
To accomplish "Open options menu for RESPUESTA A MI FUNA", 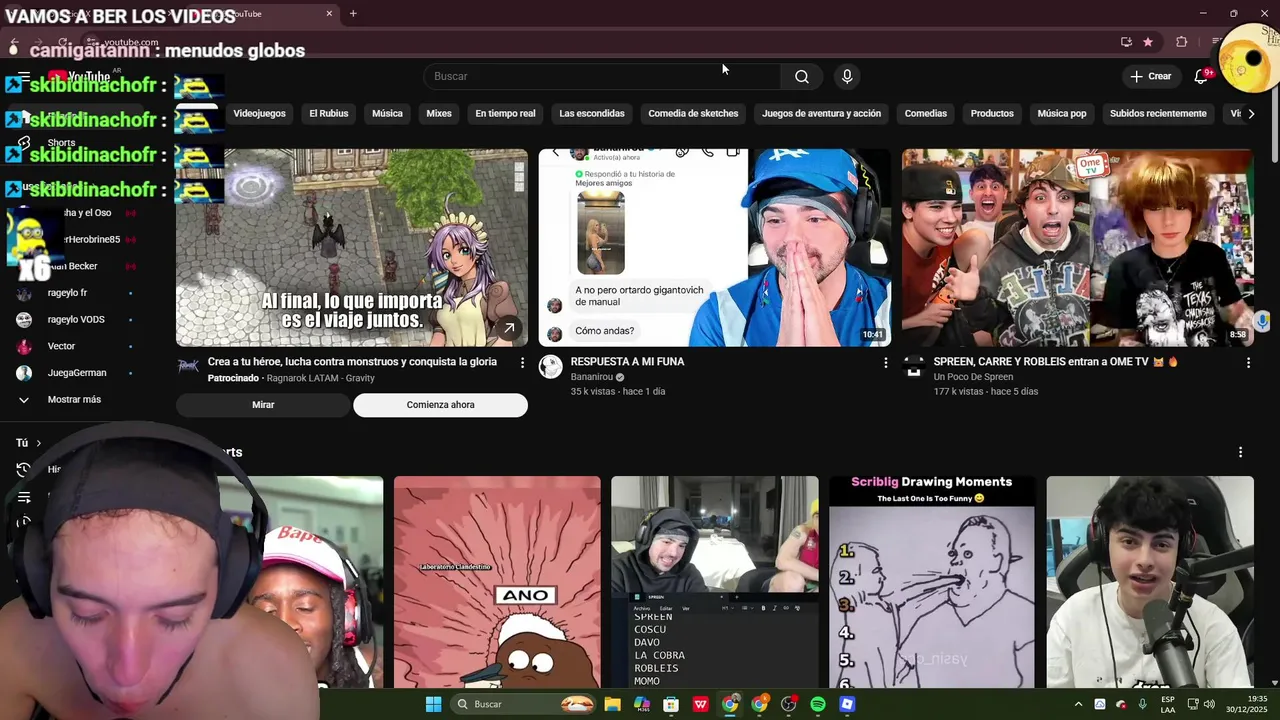I will tap(885, 362).
